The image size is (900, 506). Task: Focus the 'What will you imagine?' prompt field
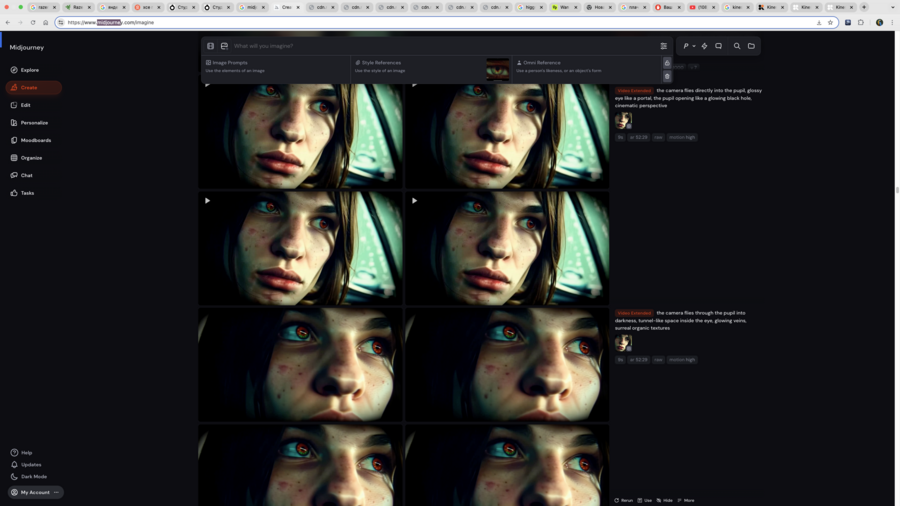442,46
